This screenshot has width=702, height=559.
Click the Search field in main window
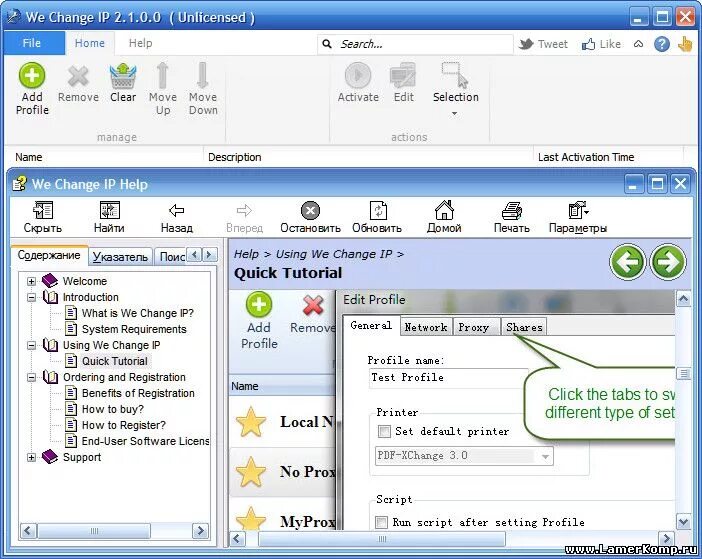415,44
